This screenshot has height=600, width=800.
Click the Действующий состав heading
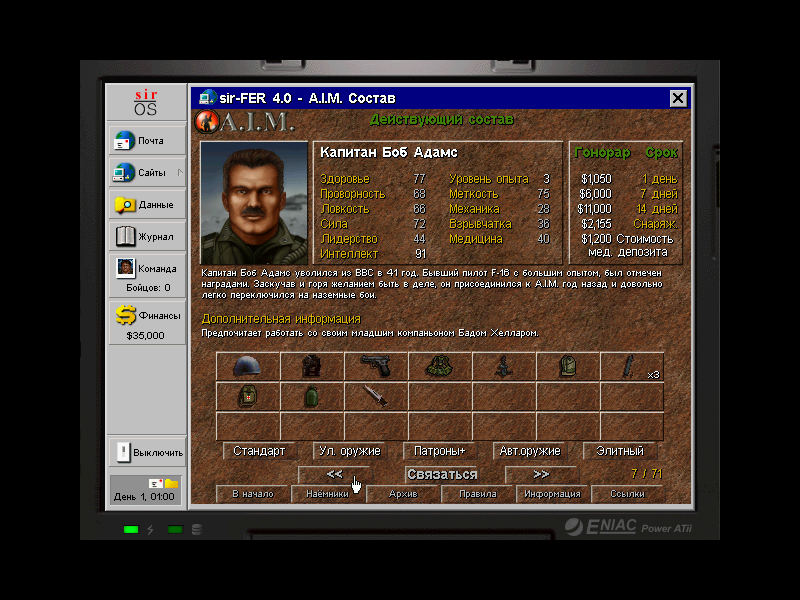click(x=441, y=119)
